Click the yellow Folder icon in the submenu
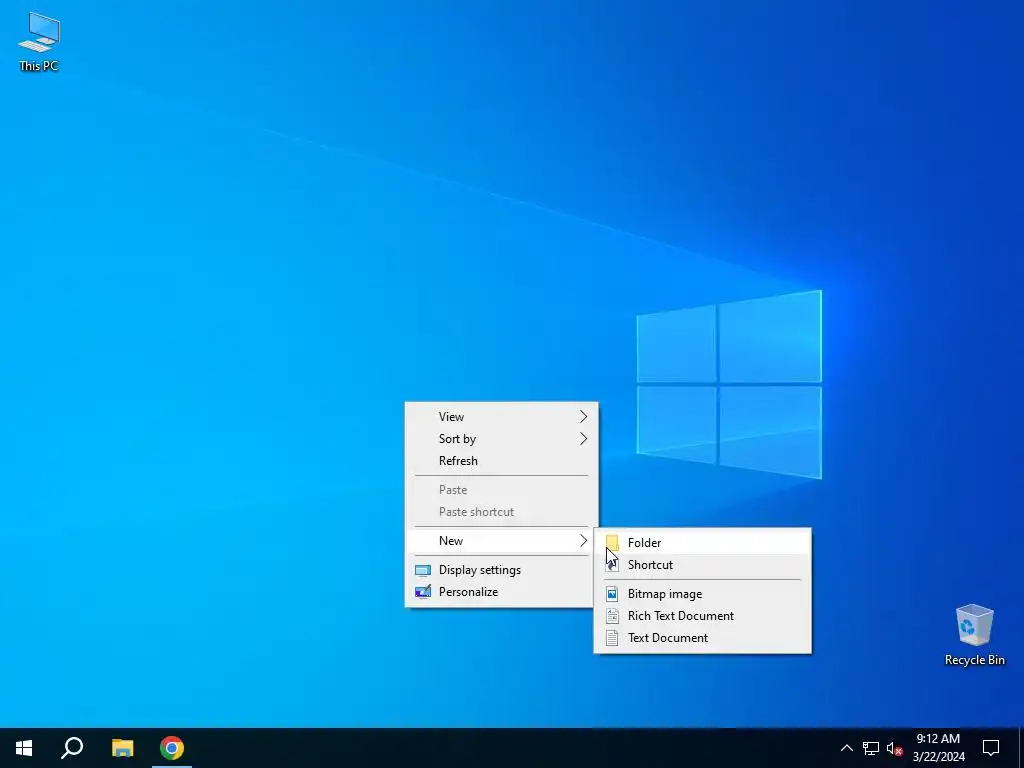1024x768 pixels. pyautogui.click(x=612, y=542)
